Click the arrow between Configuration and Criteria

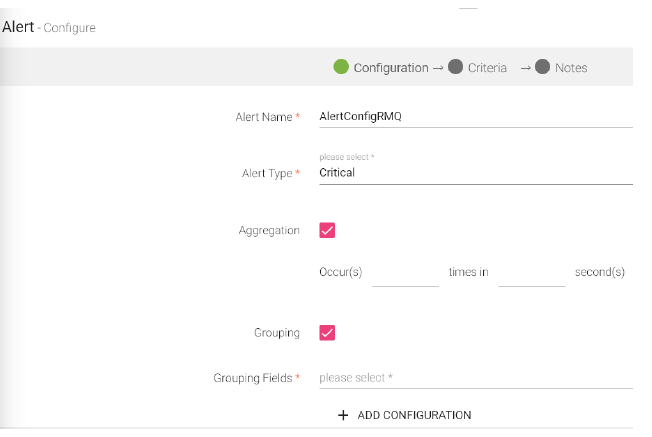(x=437, y=68)
